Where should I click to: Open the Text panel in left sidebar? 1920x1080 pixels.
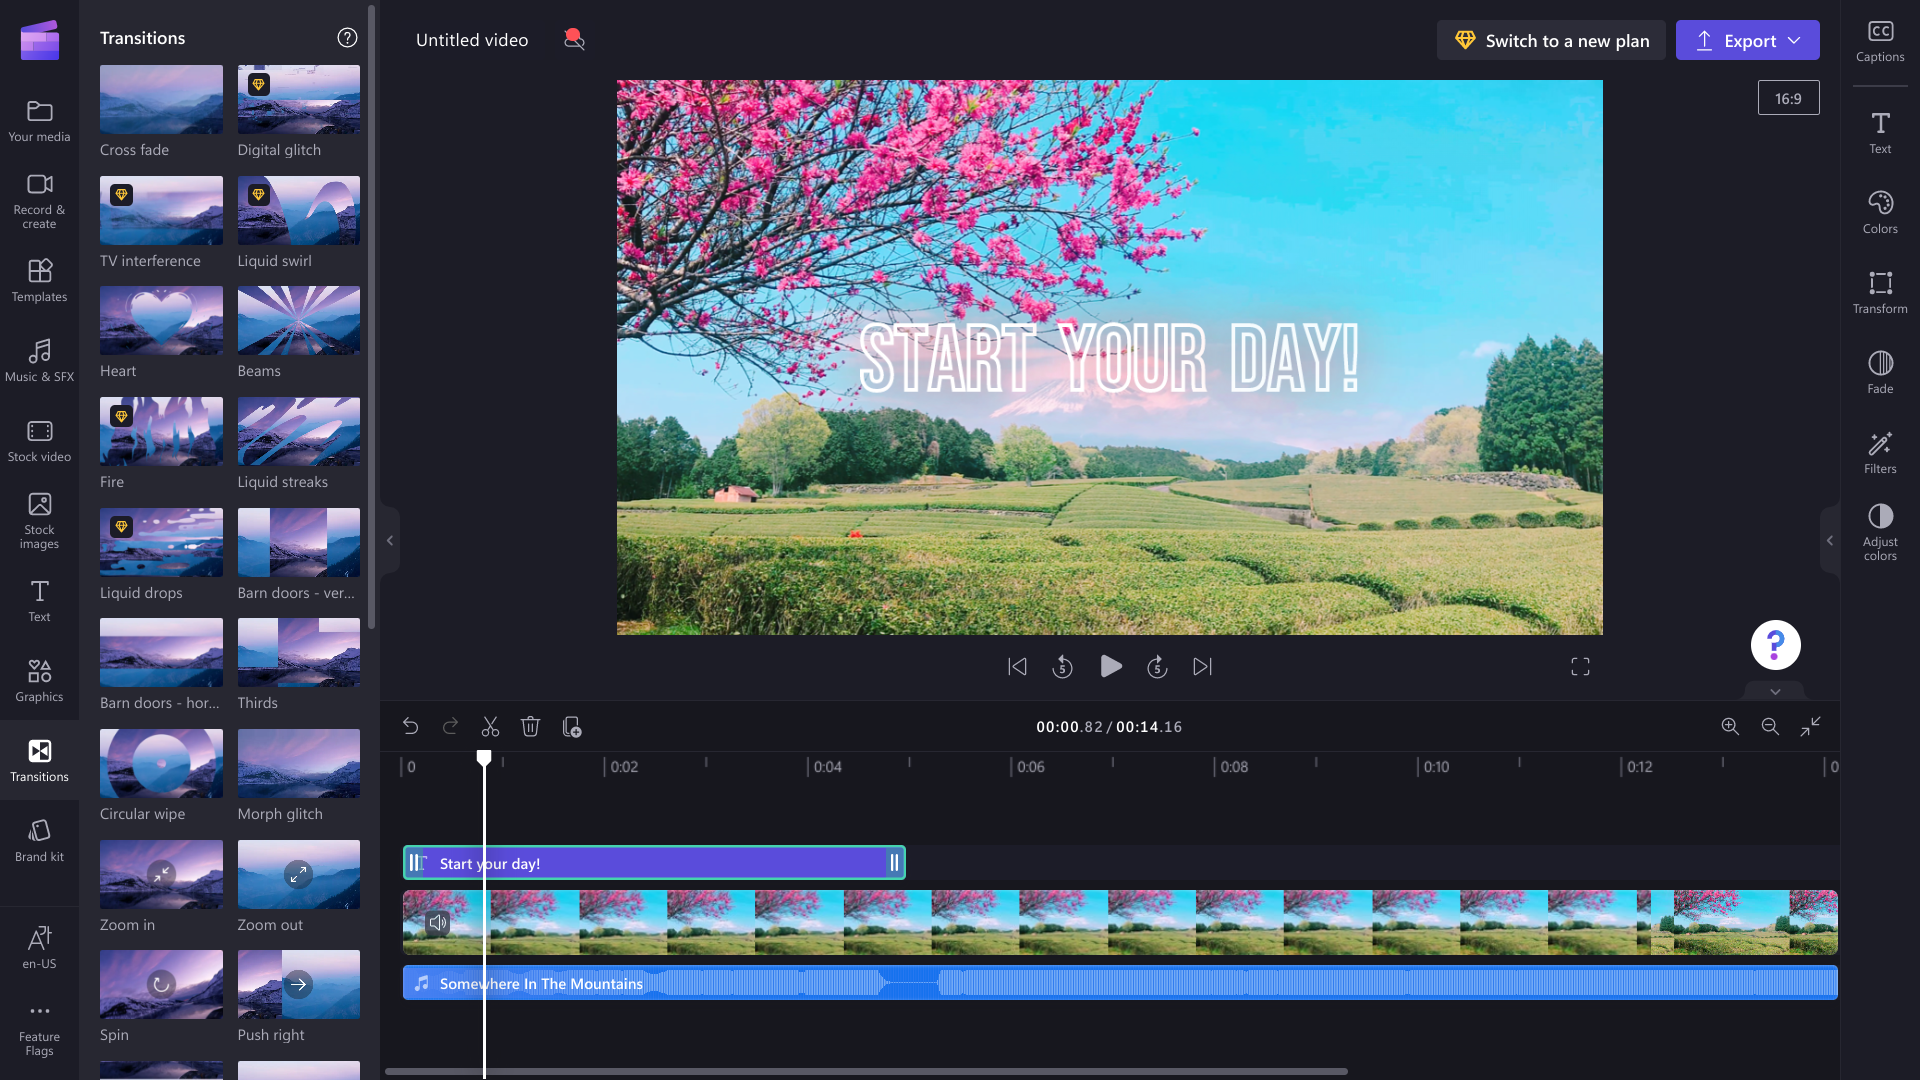point(39,600)
